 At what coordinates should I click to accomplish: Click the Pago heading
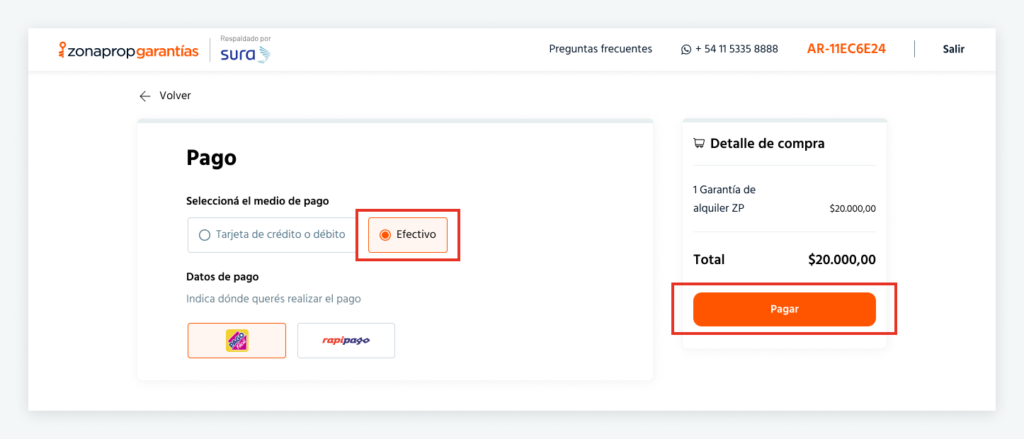click(211, 158)
